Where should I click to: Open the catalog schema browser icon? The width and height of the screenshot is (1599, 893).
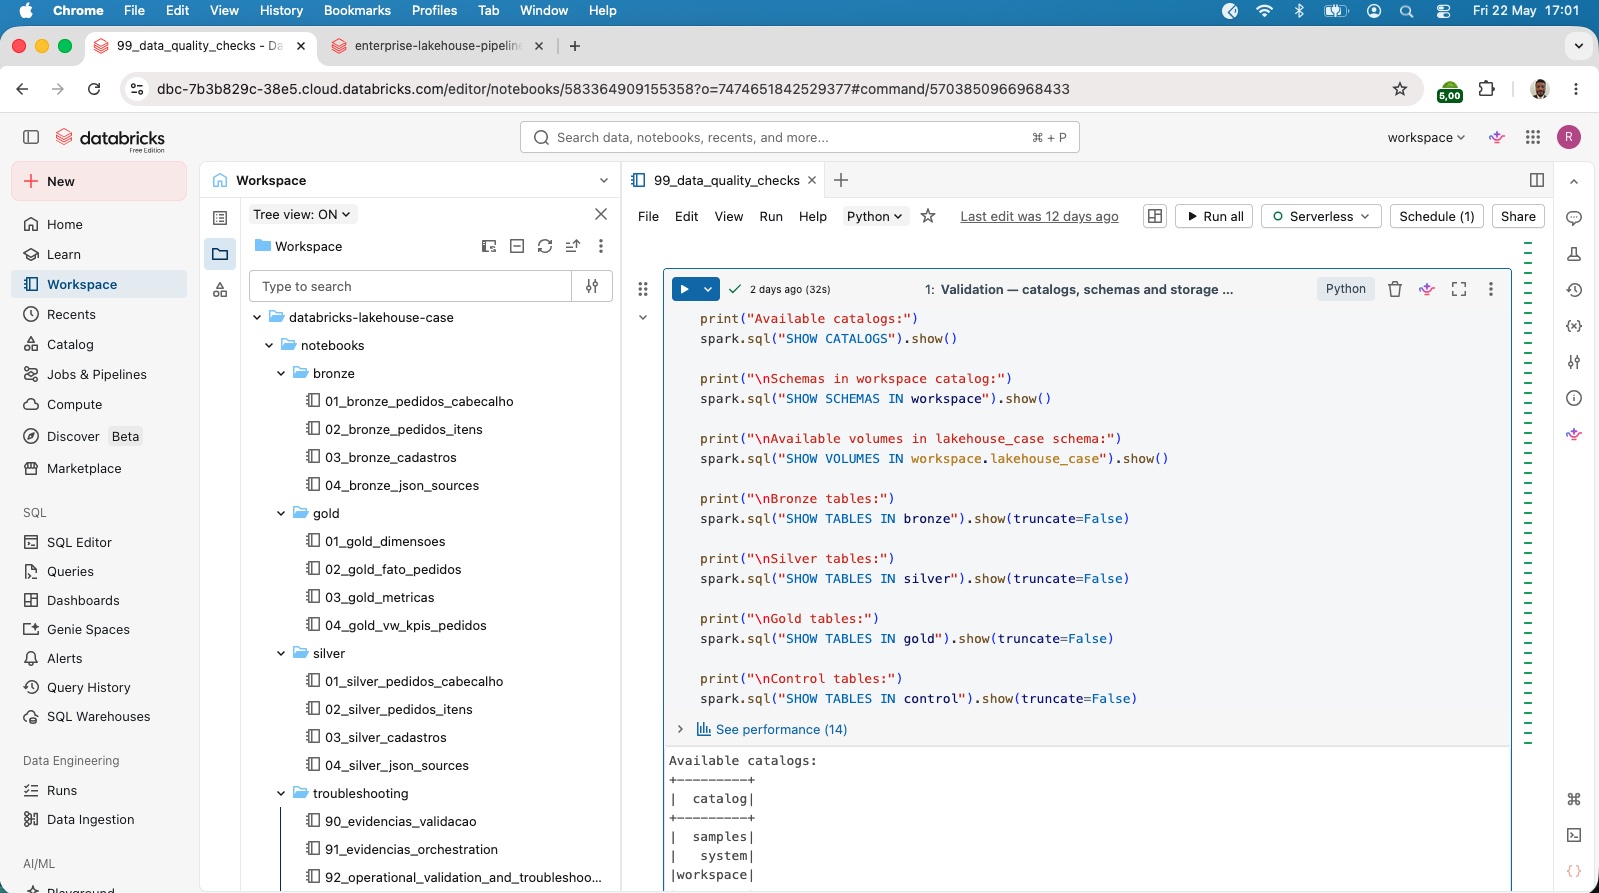(x=220, y=290)
